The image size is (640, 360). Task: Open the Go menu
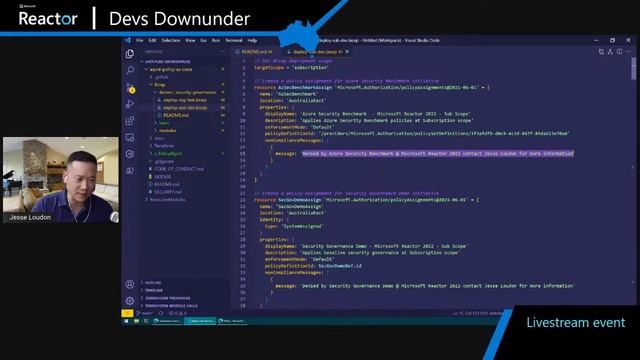(203, 40)
